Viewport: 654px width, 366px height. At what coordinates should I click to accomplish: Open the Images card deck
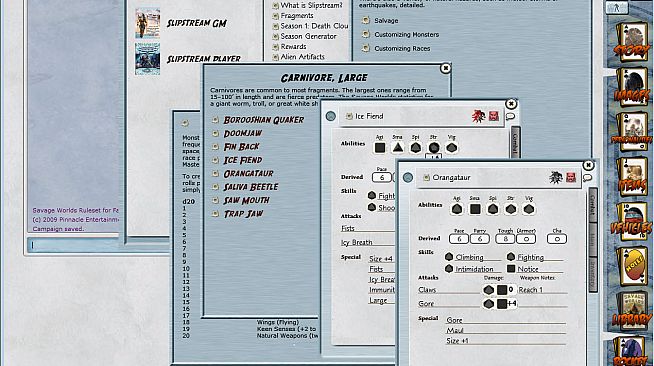click(632, 88)
